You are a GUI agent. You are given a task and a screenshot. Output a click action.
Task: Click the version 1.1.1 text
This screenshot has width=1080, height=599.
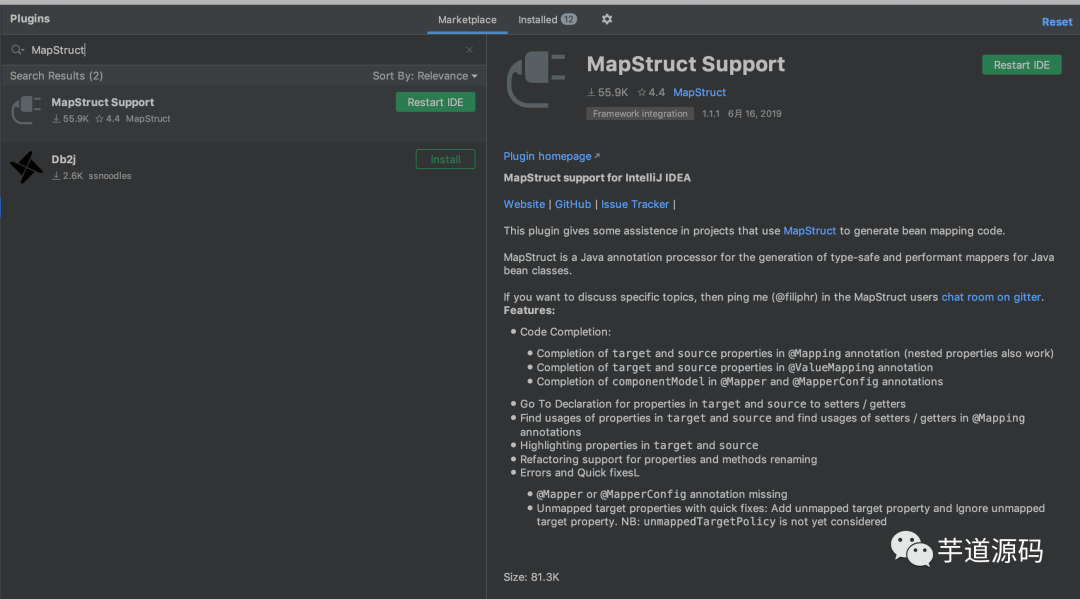(x=711, y=114)
